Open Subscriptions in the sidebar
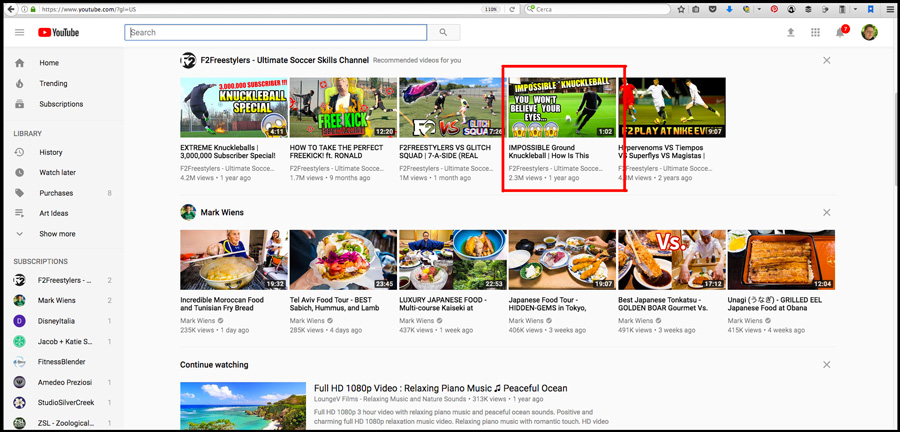 (62, 104)
